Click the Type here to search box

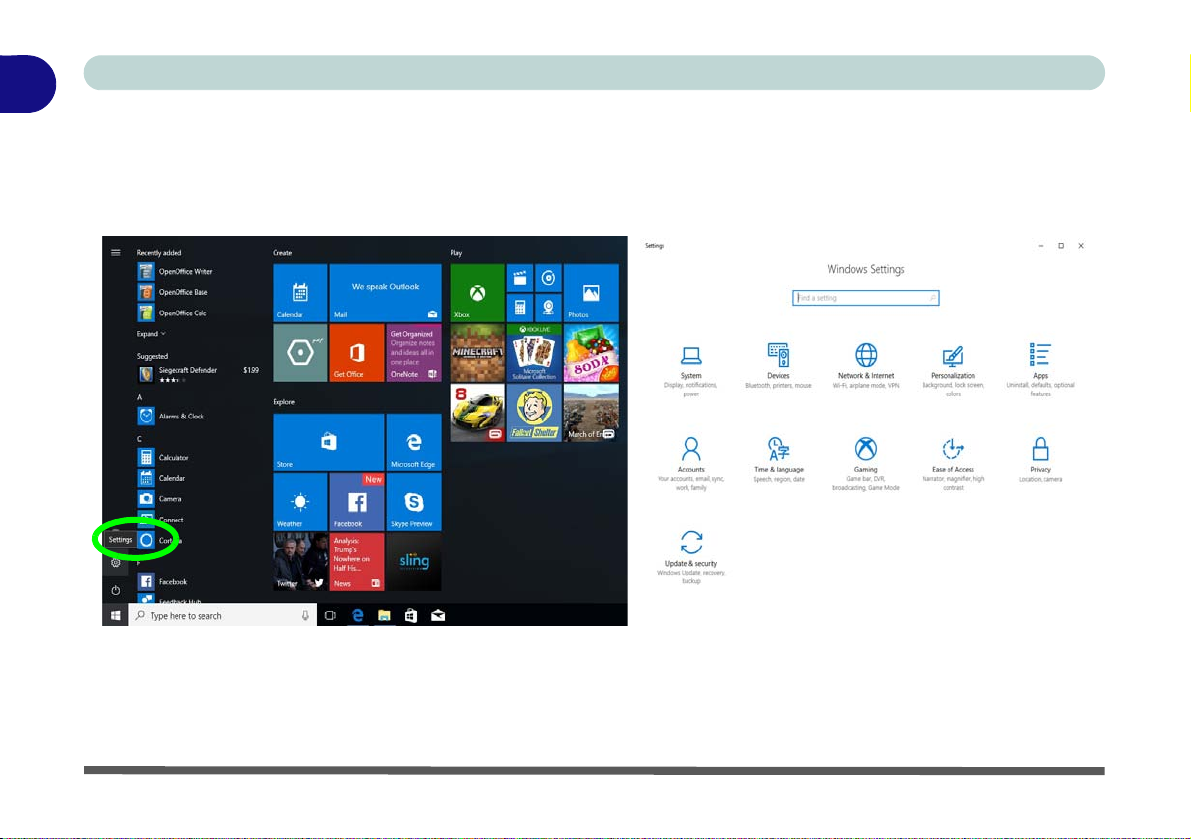pyautogui.click(x=223, y=615)
